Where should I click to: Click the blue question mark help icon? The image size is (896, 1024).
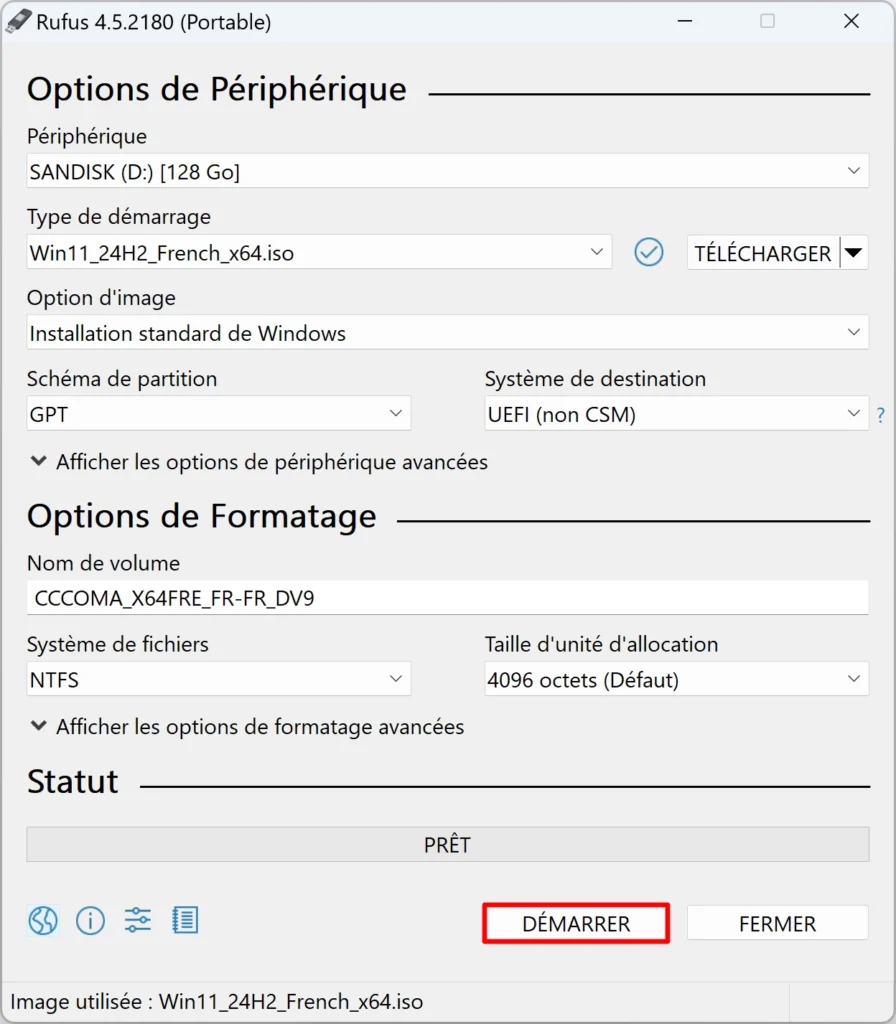(881, 415)
